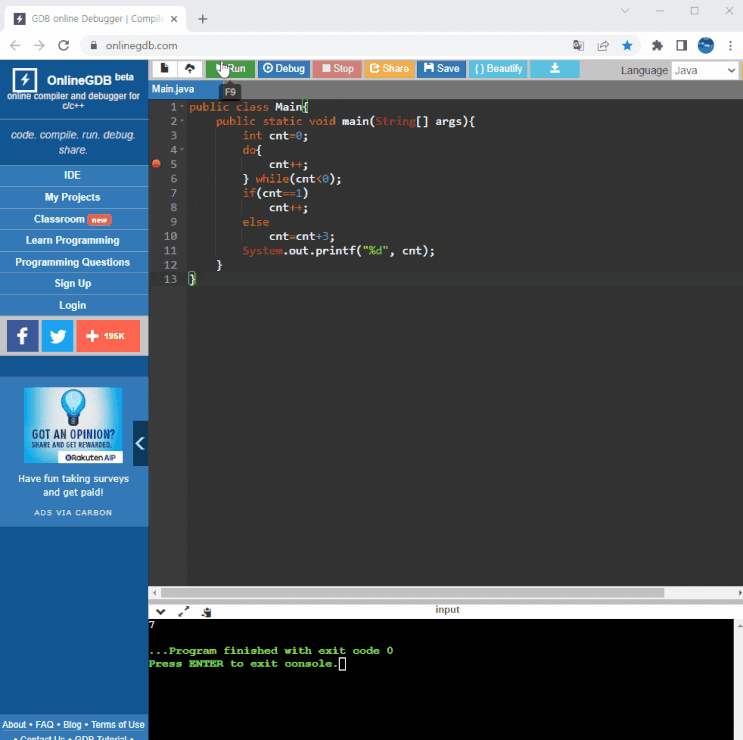Open My Projects in sidebar

[72, 197]
